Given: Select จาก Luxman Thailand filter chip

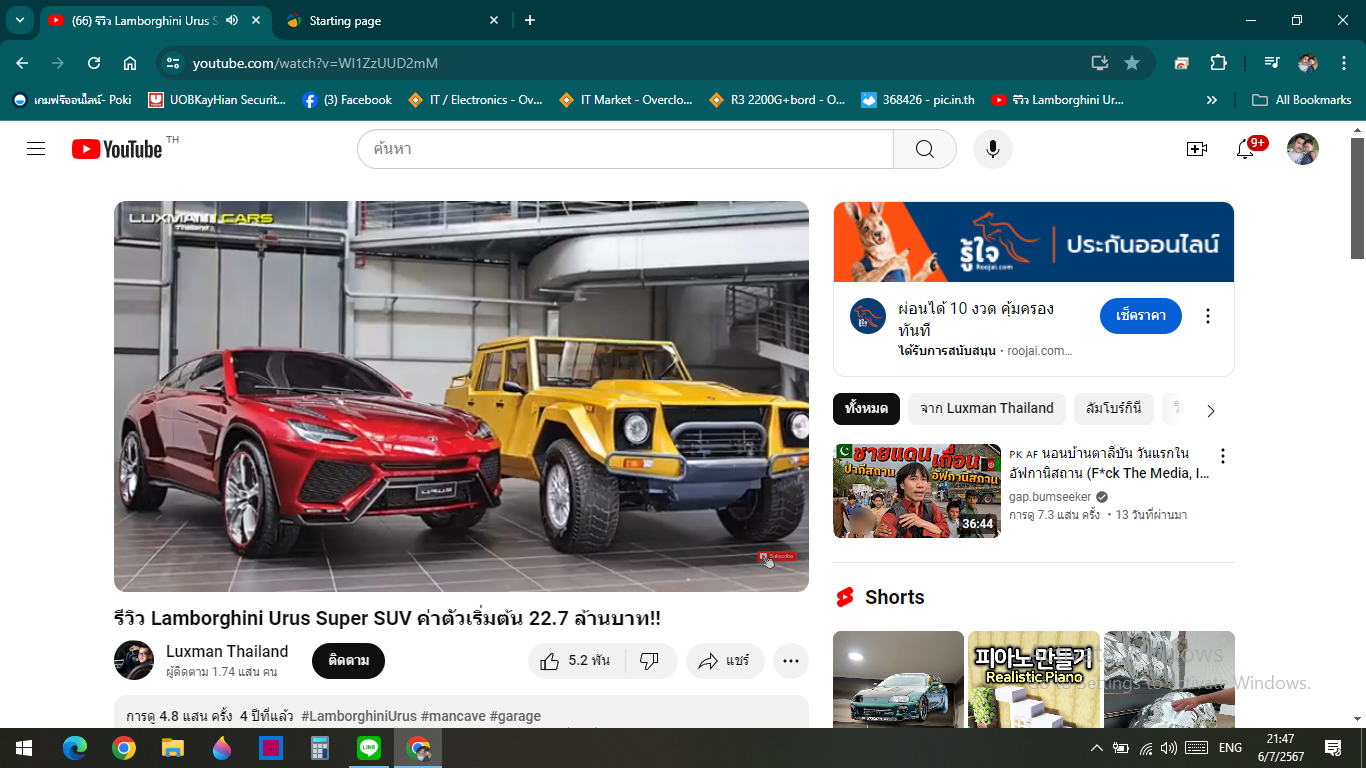Looking at the screenshot, I should coord(987,409).
